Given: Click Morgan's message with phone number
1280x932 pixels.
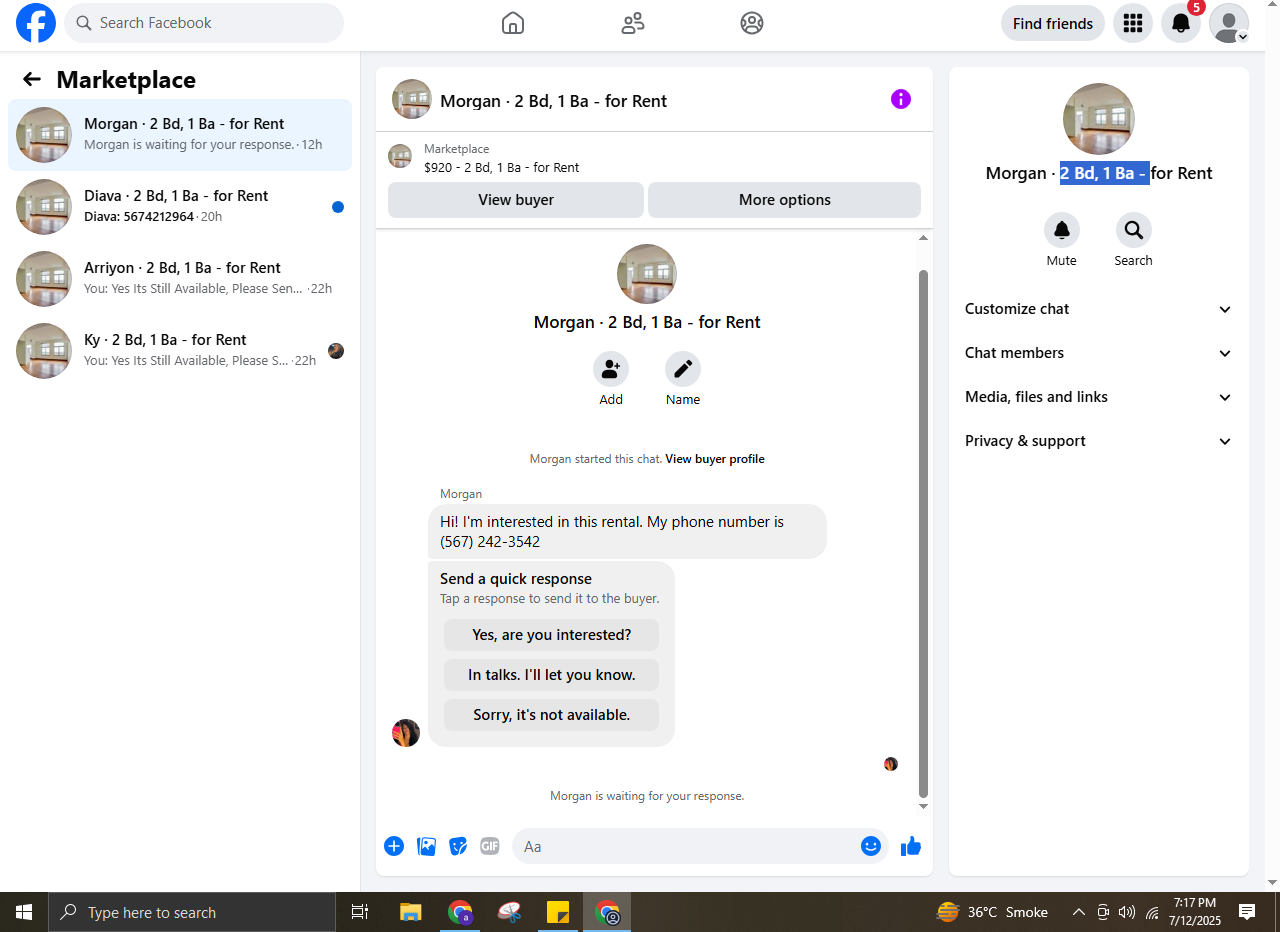Looking at the screenshot, I should point(627,531).
